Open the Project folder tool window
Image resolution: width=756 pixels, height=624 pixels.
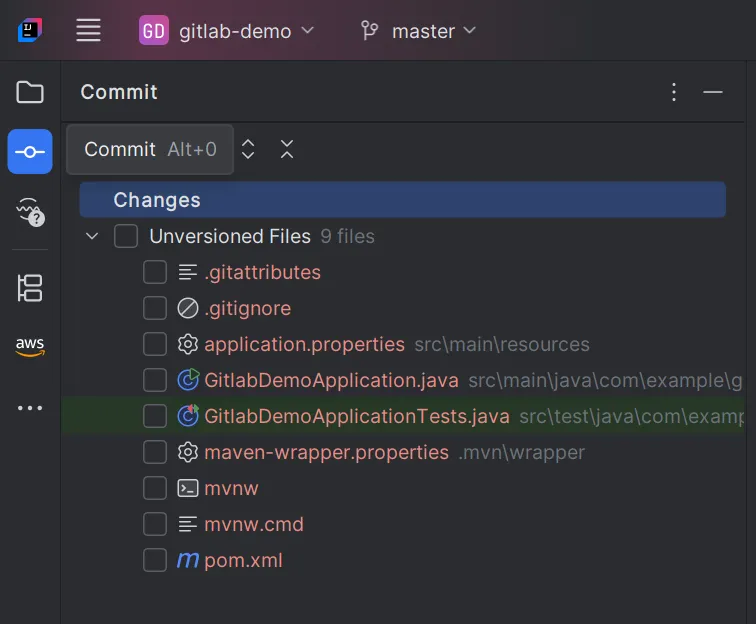30,93
